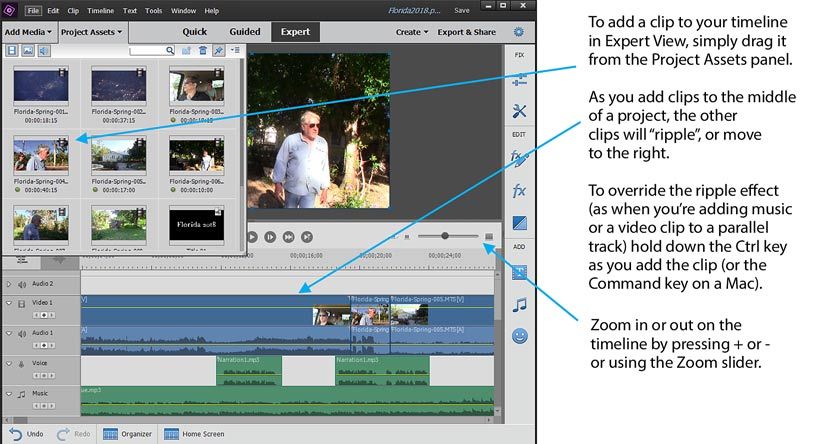Click Export & Share button
The image size is (825, 444).
467,32
